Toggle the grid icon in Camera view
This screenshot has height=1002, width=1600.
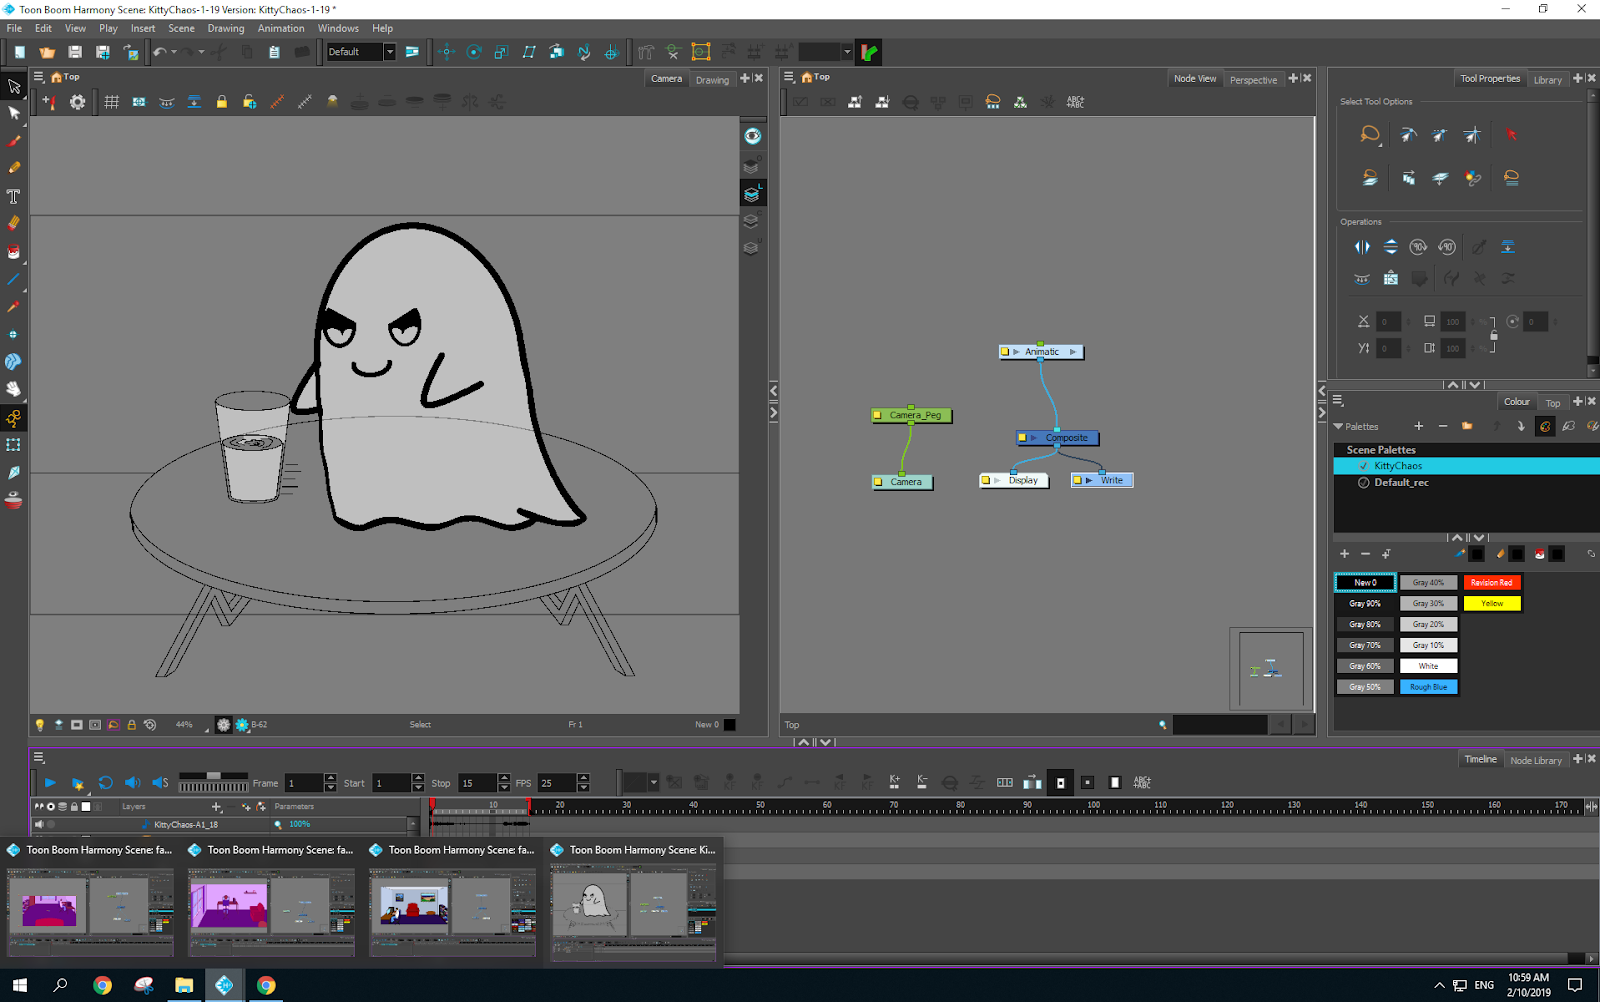(111, 102)
